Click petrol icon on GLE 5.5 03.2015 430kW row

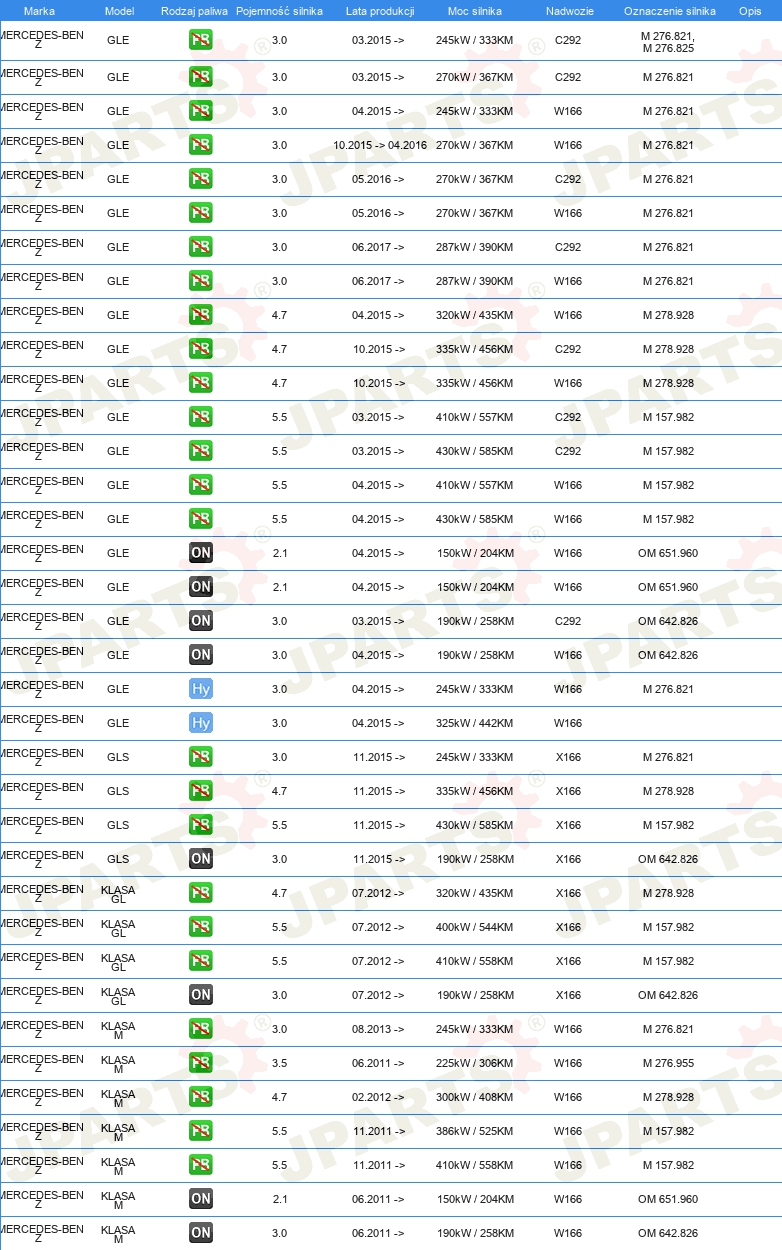pyautogui.click(x=201, y=451)
